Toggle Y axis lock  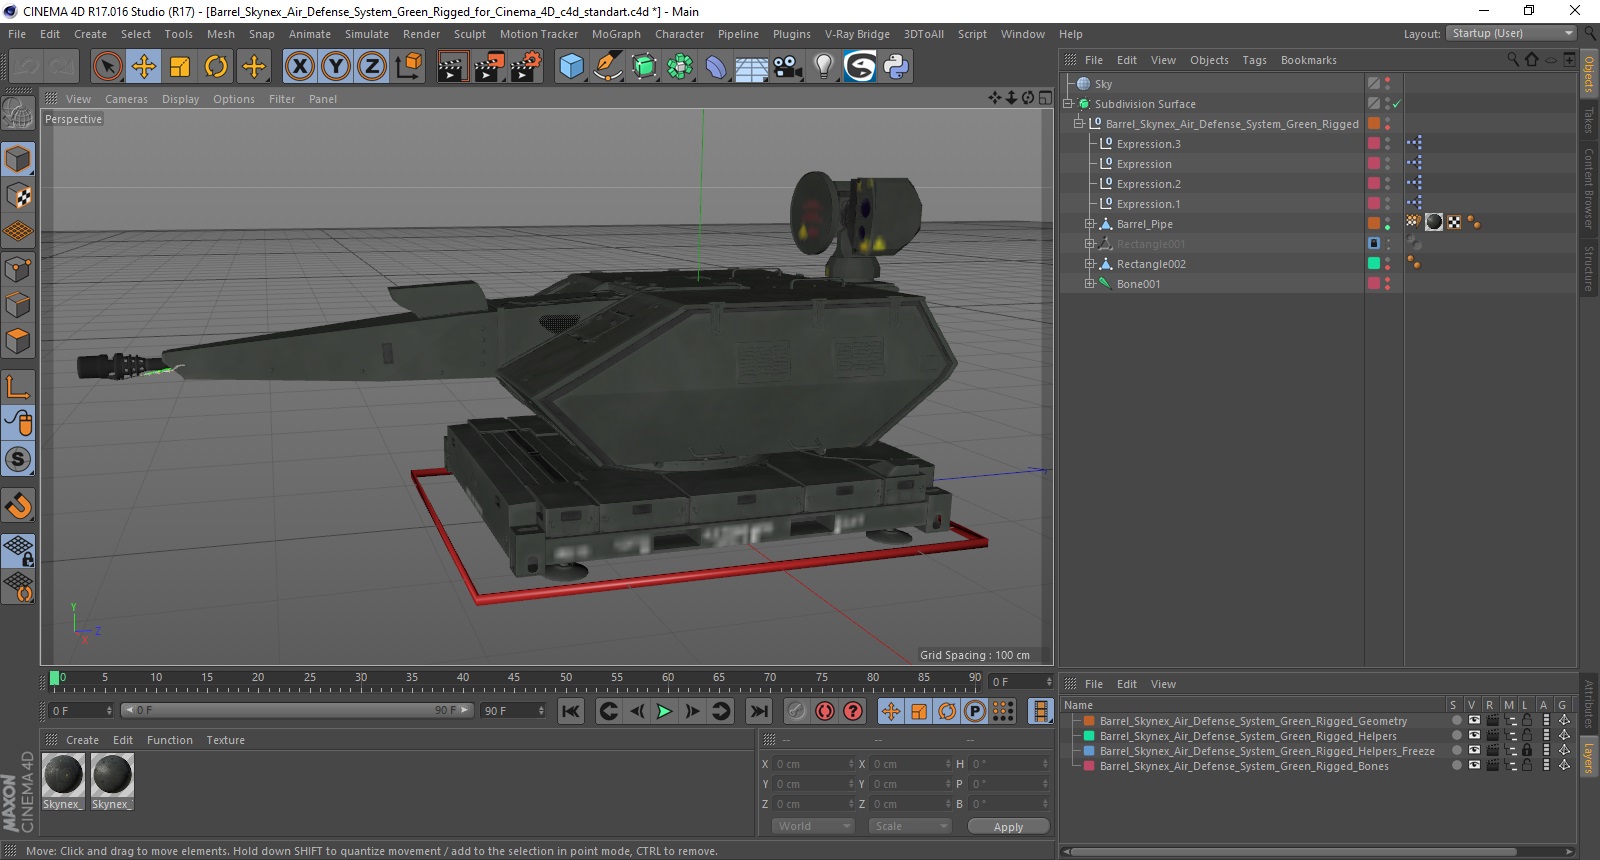point(336,67)
